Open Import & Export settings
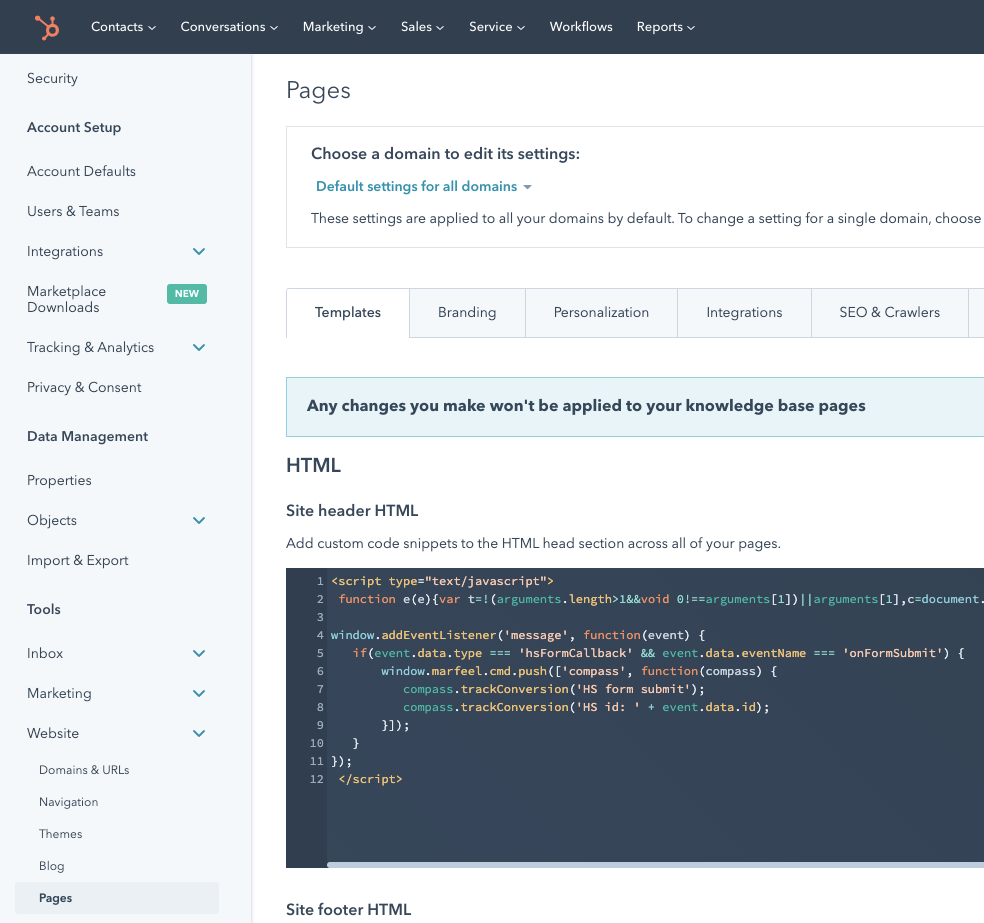Viewport: 984px width, 923px height. (78, 561)
